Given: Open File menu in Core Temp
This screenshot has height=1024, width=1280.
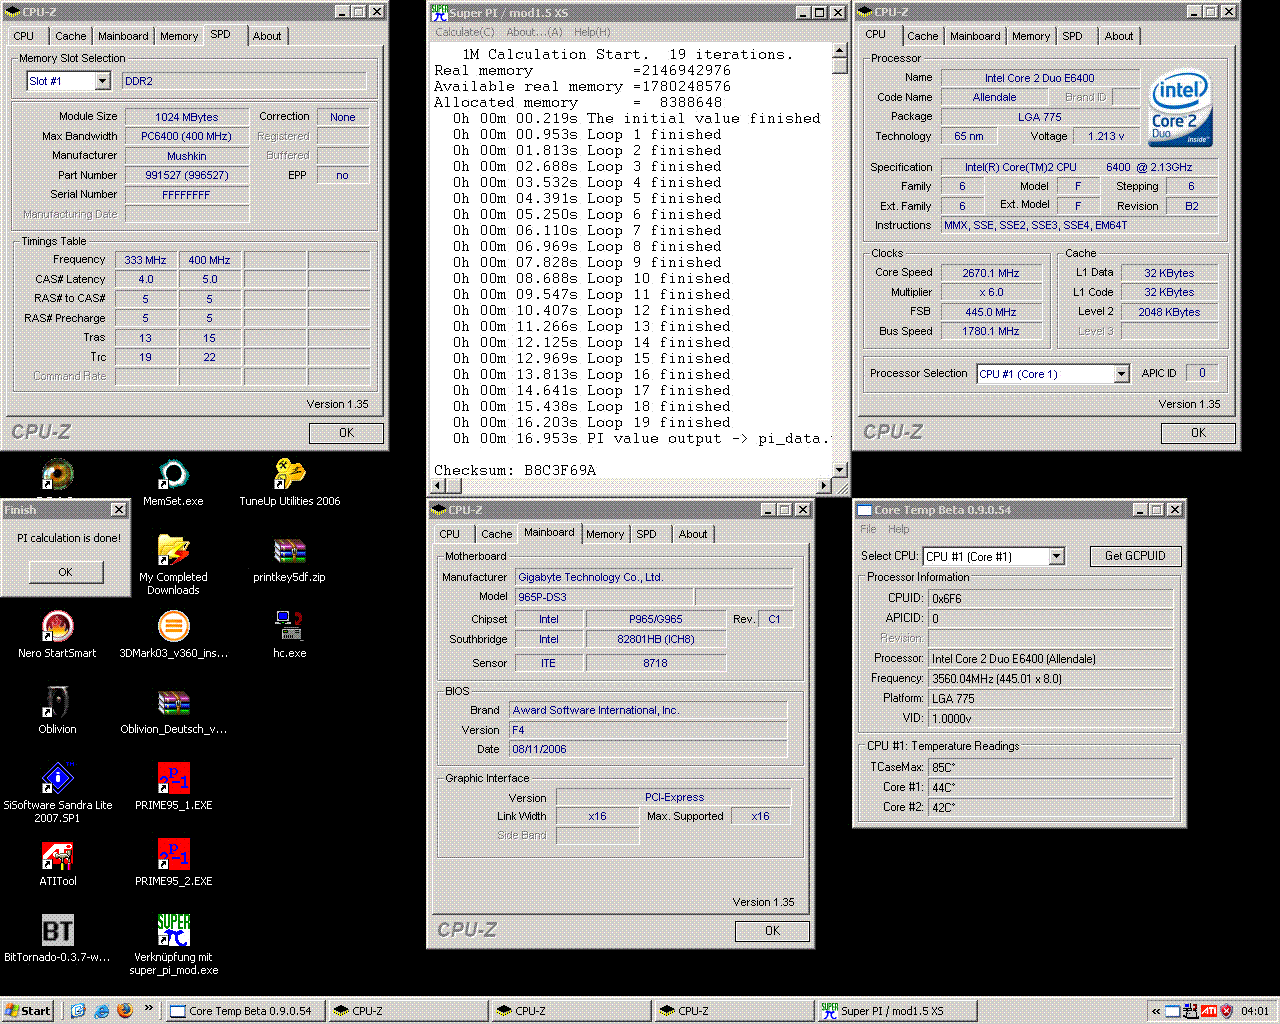Looking at the screenshot, I should pos(868,529).
